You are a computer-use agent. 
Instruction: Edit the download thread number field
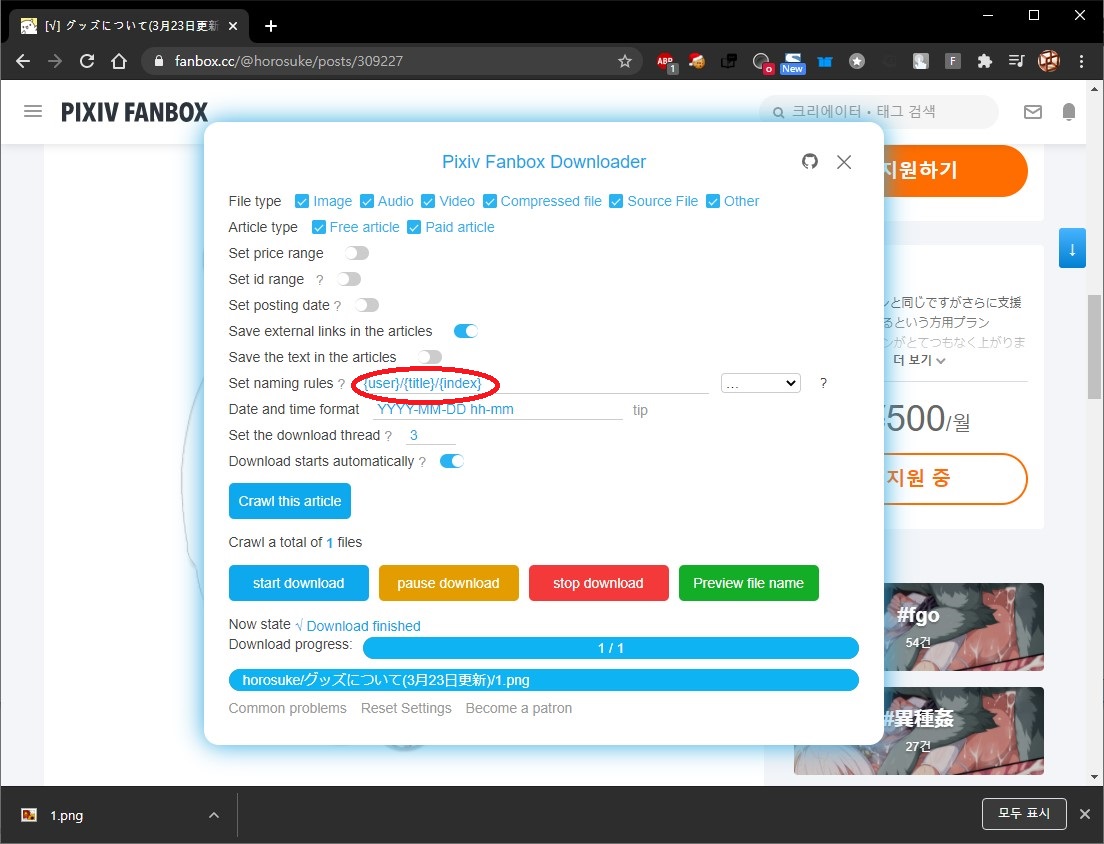click(x=430, y=435)
